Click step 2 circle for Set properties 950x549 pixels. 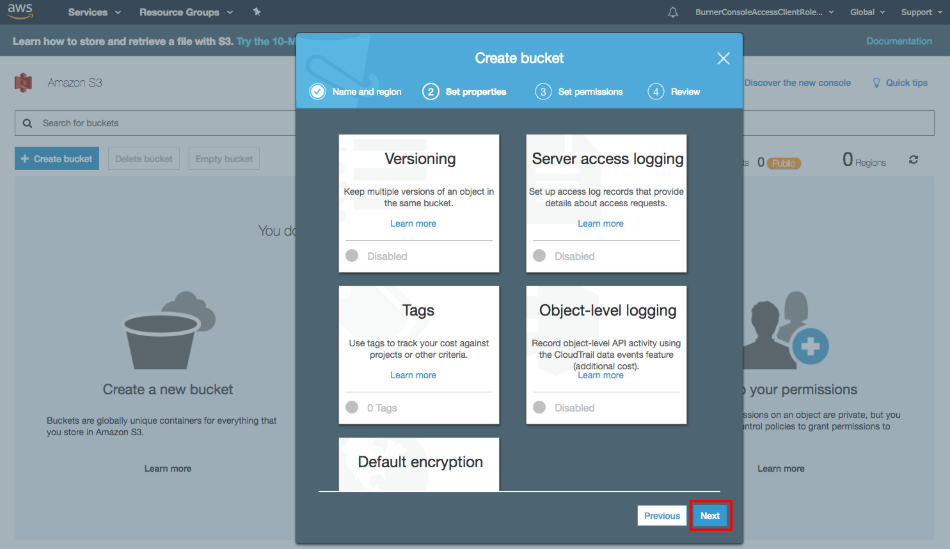pyautogui.click(x=430, y=92)
